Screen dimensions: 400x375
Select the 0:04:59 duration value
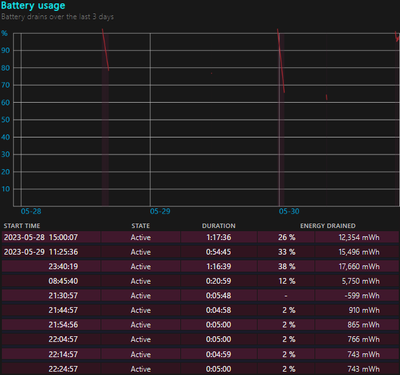[x=219, y=354]
